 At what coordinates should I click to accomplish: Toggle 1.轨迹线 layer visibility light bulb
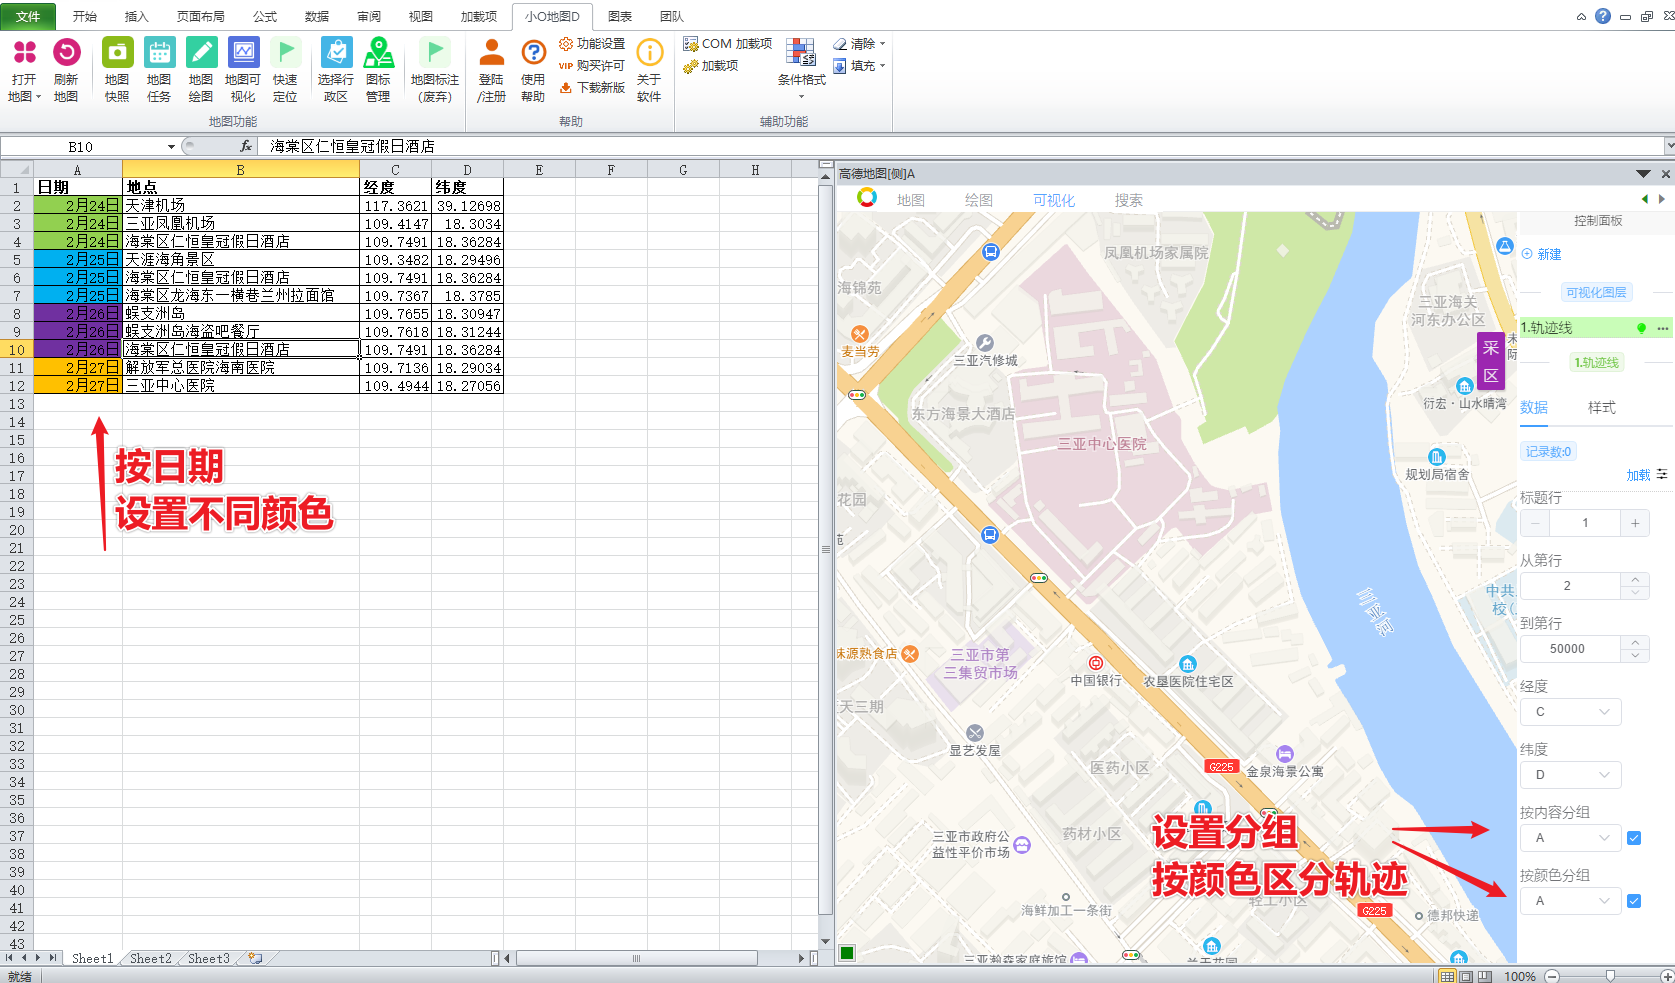(1641, 328)
